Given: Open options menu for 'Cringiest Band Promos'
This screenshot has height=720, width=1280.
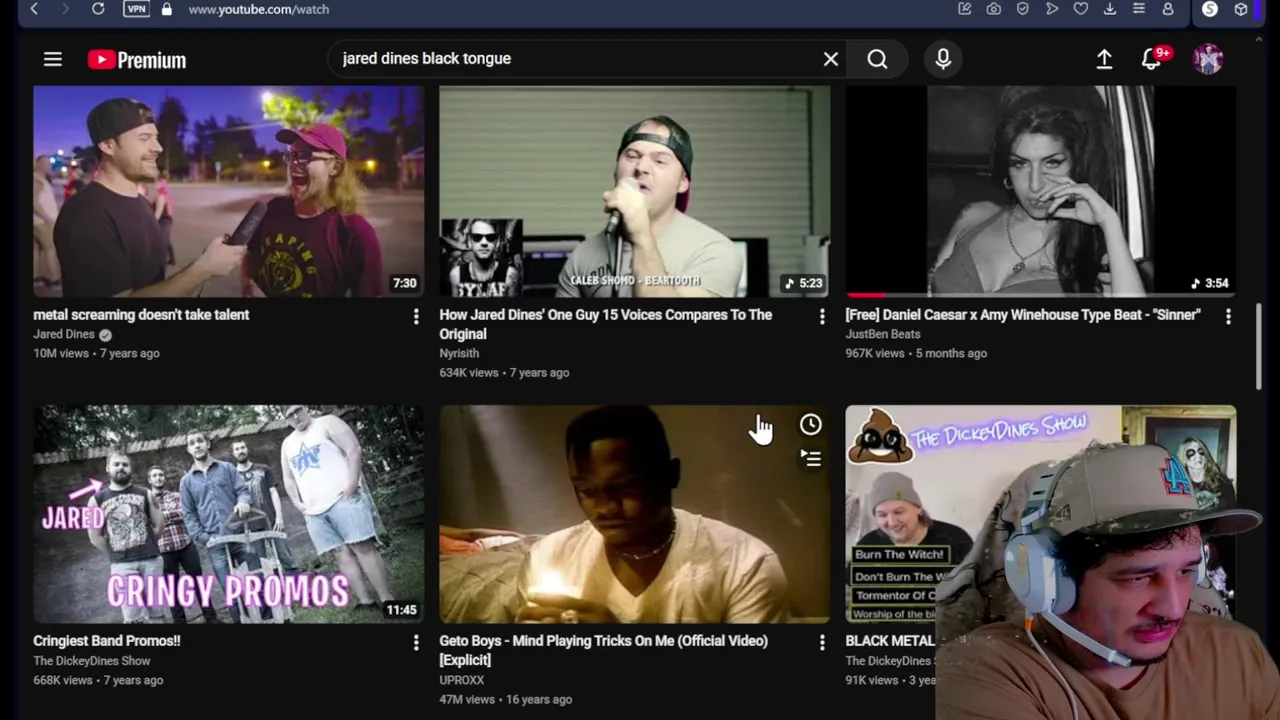Looking at the screenshot, I should pyautogui.click(x=416, y=642).
